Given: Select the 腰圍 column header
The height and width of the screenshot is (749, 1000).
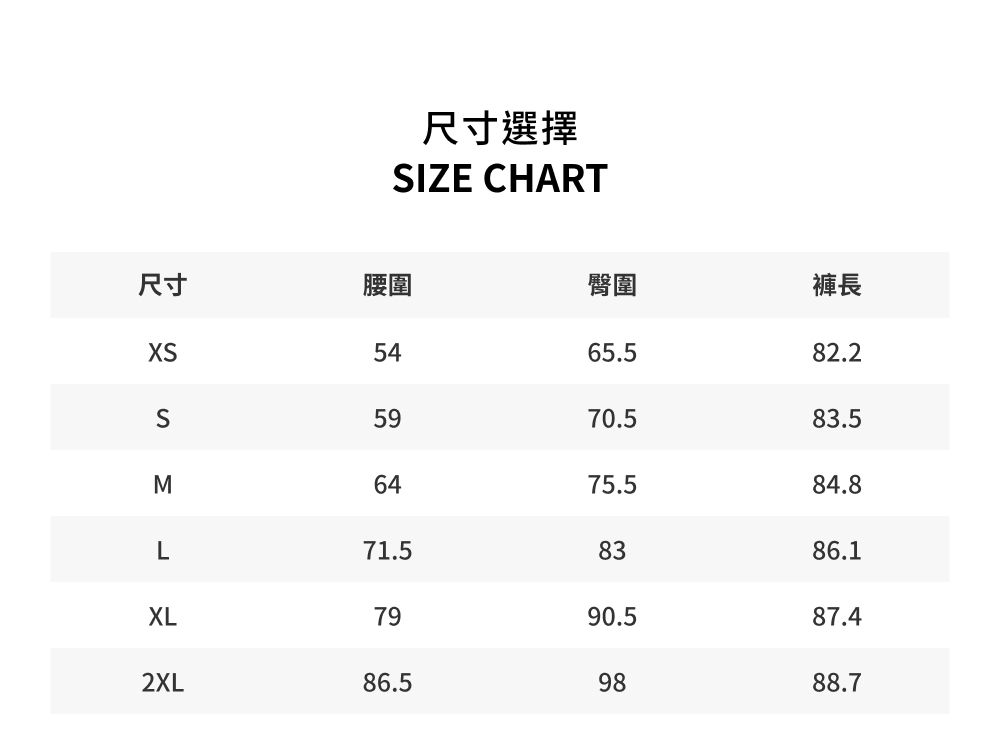Looking at the screenshot, I should coord(387,286).
